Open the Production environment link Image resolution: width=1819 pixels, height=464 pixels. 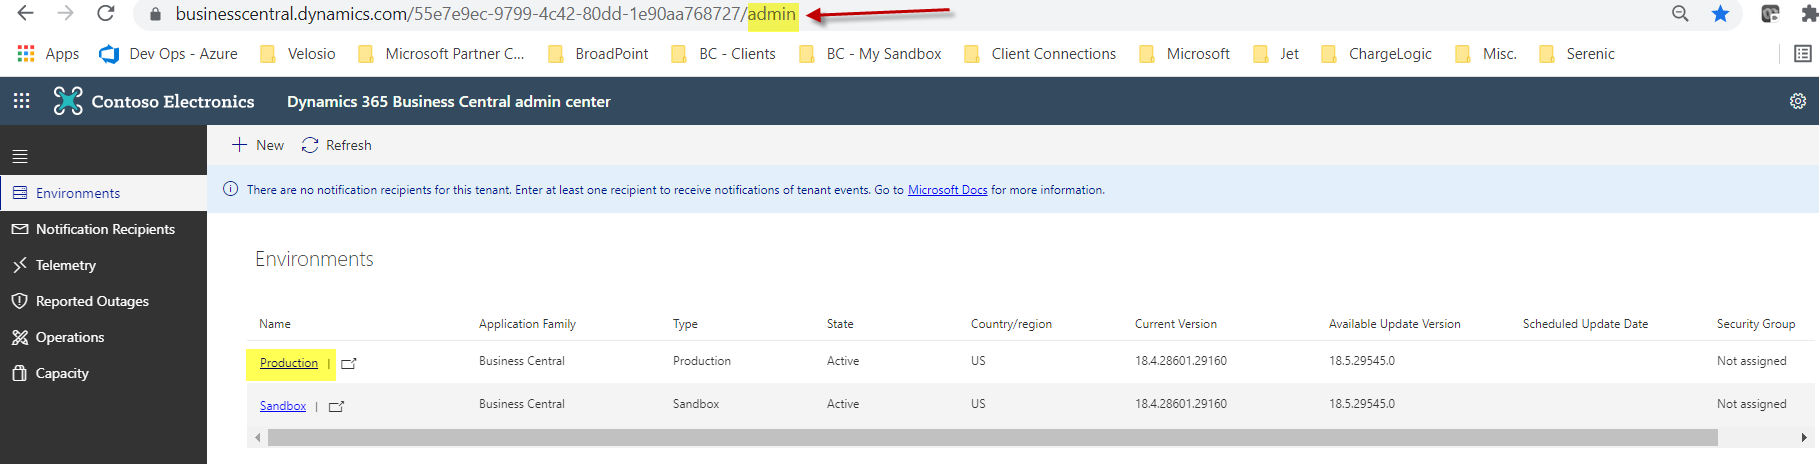289,363
